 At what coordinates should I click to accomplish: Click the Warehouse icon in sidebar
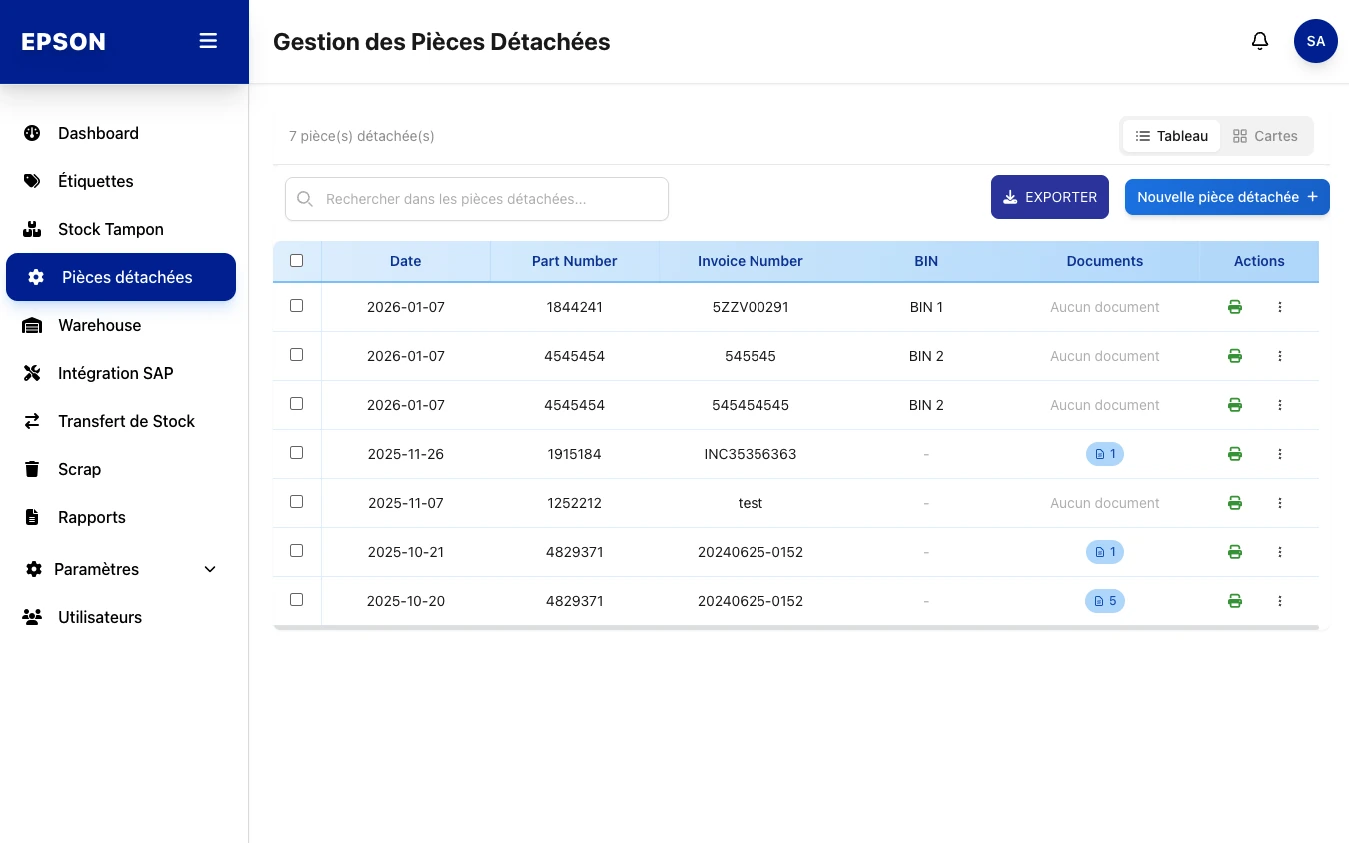click(32, 325)
